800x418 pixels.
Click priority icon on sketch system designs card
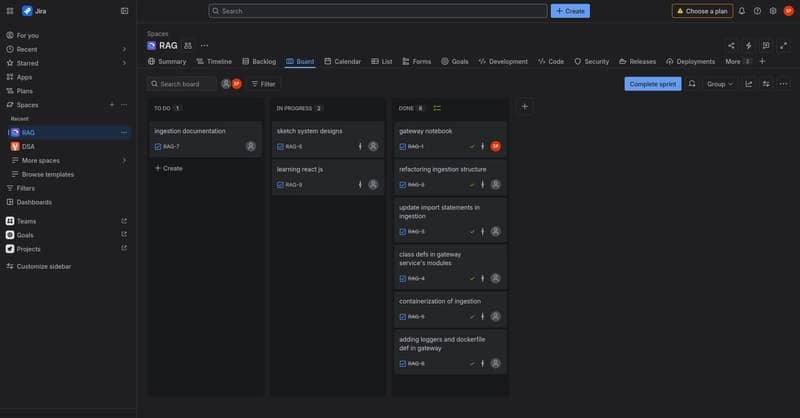[360, 146]
